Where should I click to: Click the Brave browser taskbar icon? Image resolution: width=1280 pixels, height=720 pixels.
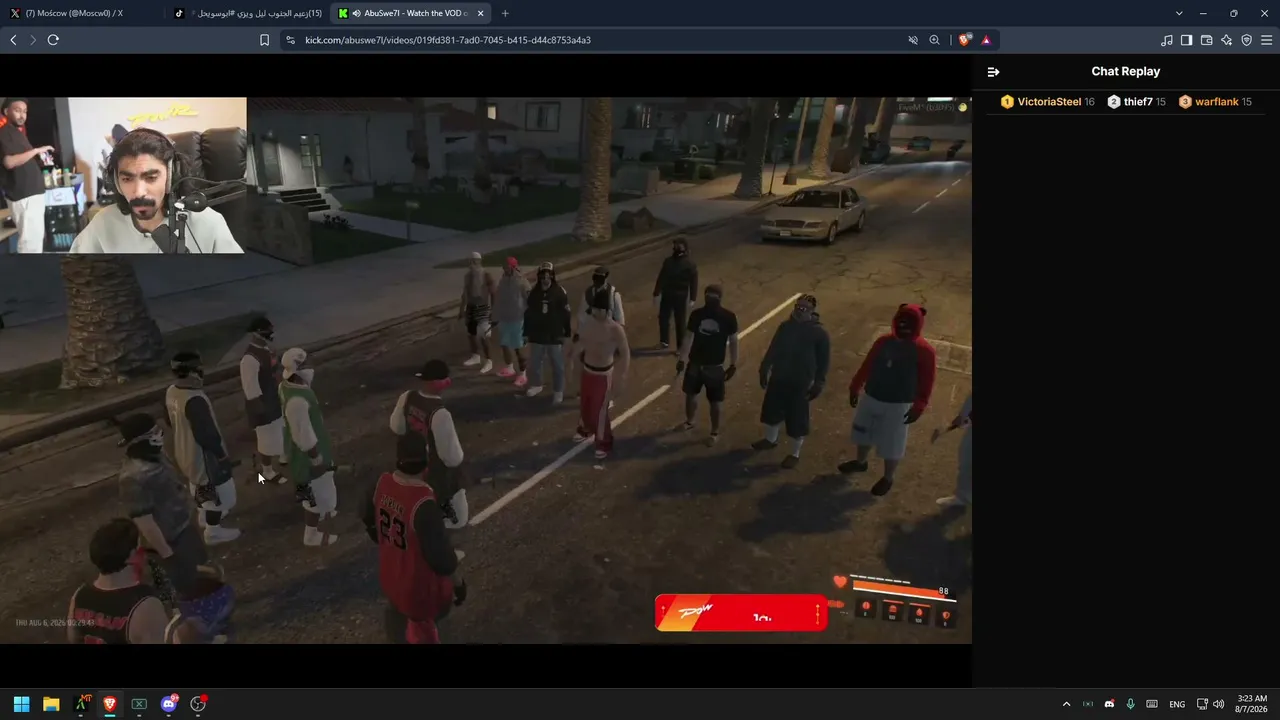click(x=110, y=704)
